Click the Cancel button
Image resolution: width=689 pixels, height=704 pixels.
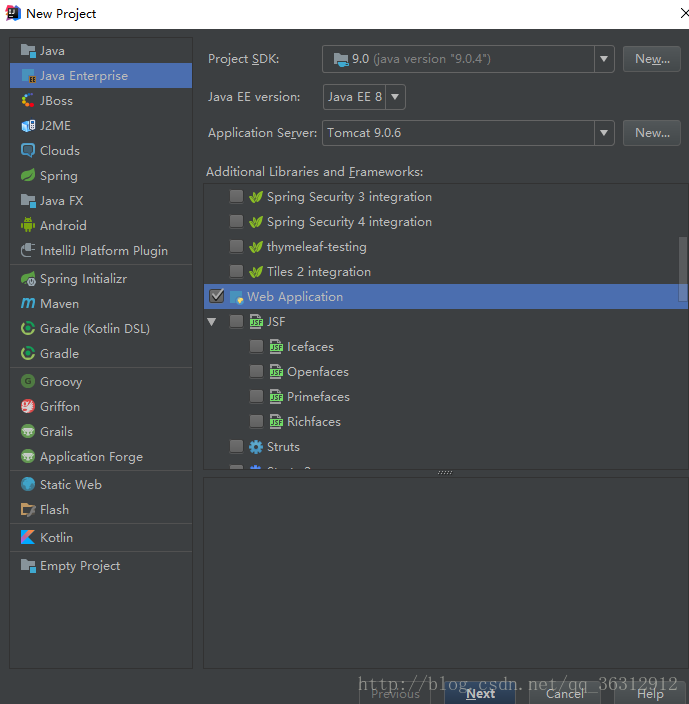click(x=565, y=693)
